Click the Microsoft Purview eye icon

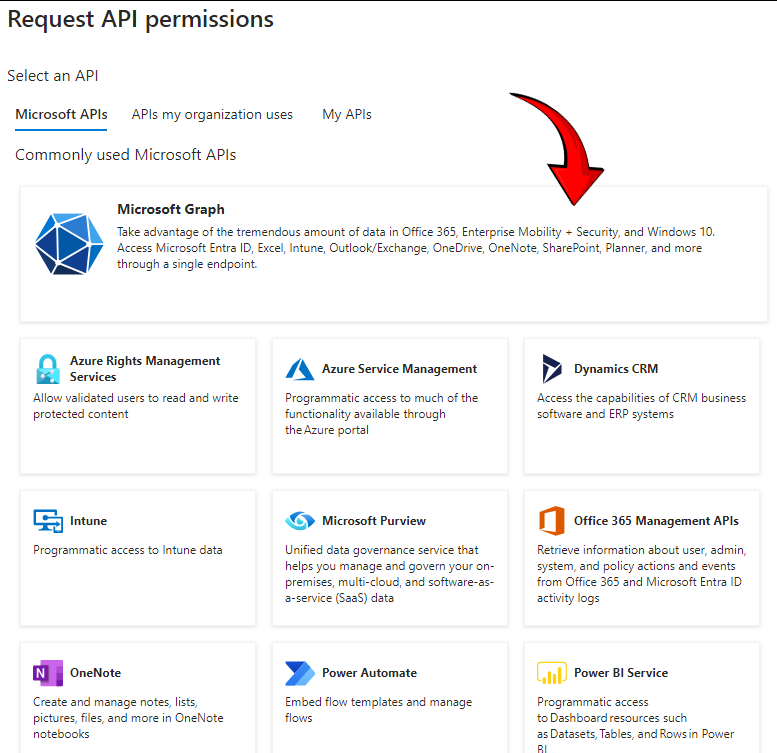pyautogui.click(x=300, y=521)
